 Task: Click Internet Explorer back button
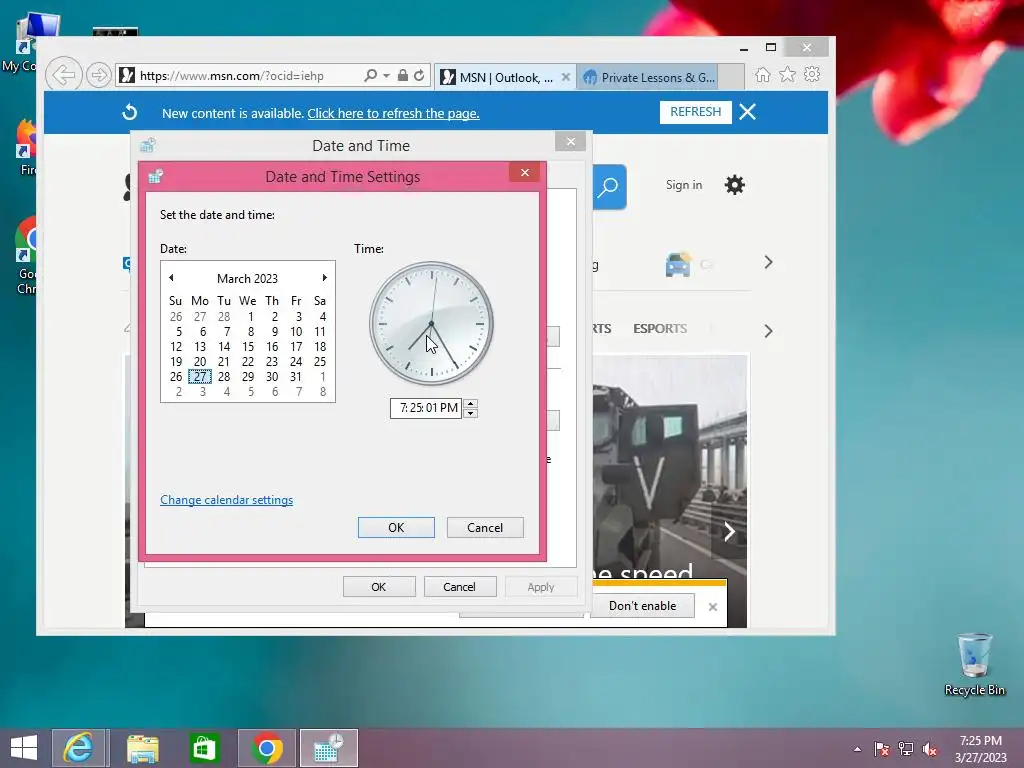click(64, 75)
